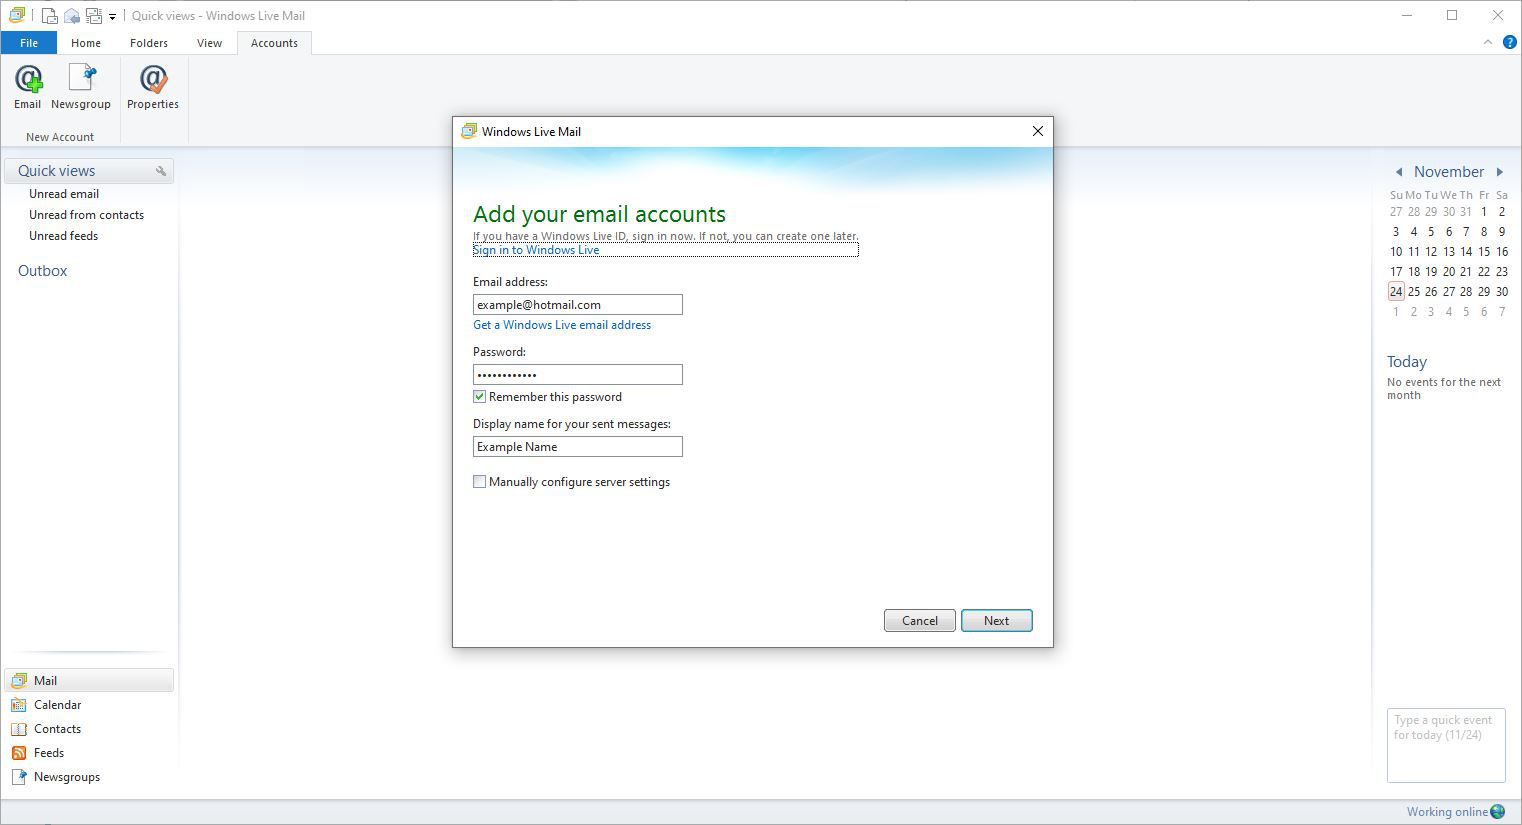Click Sign in to Windows Live link
Viewport: 1522px width, 825px height.
coord(536,250)
